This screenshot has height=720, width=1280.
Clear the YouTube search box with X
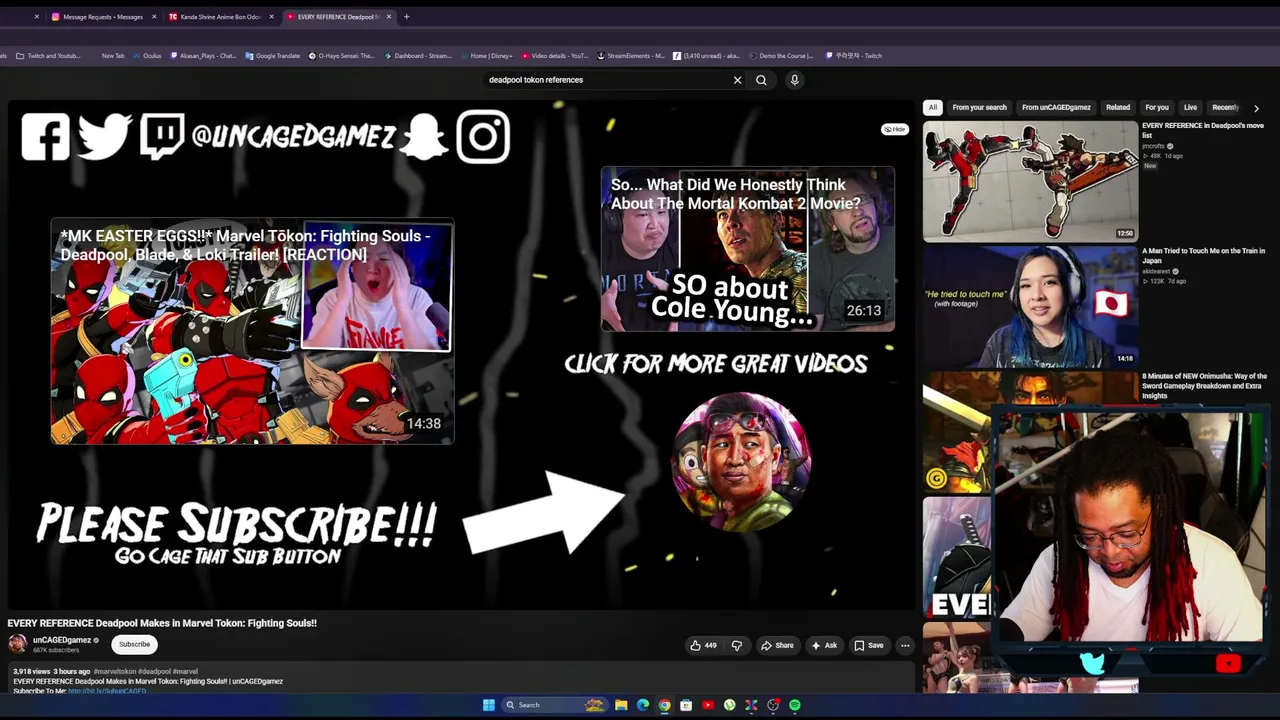(738, 80)
